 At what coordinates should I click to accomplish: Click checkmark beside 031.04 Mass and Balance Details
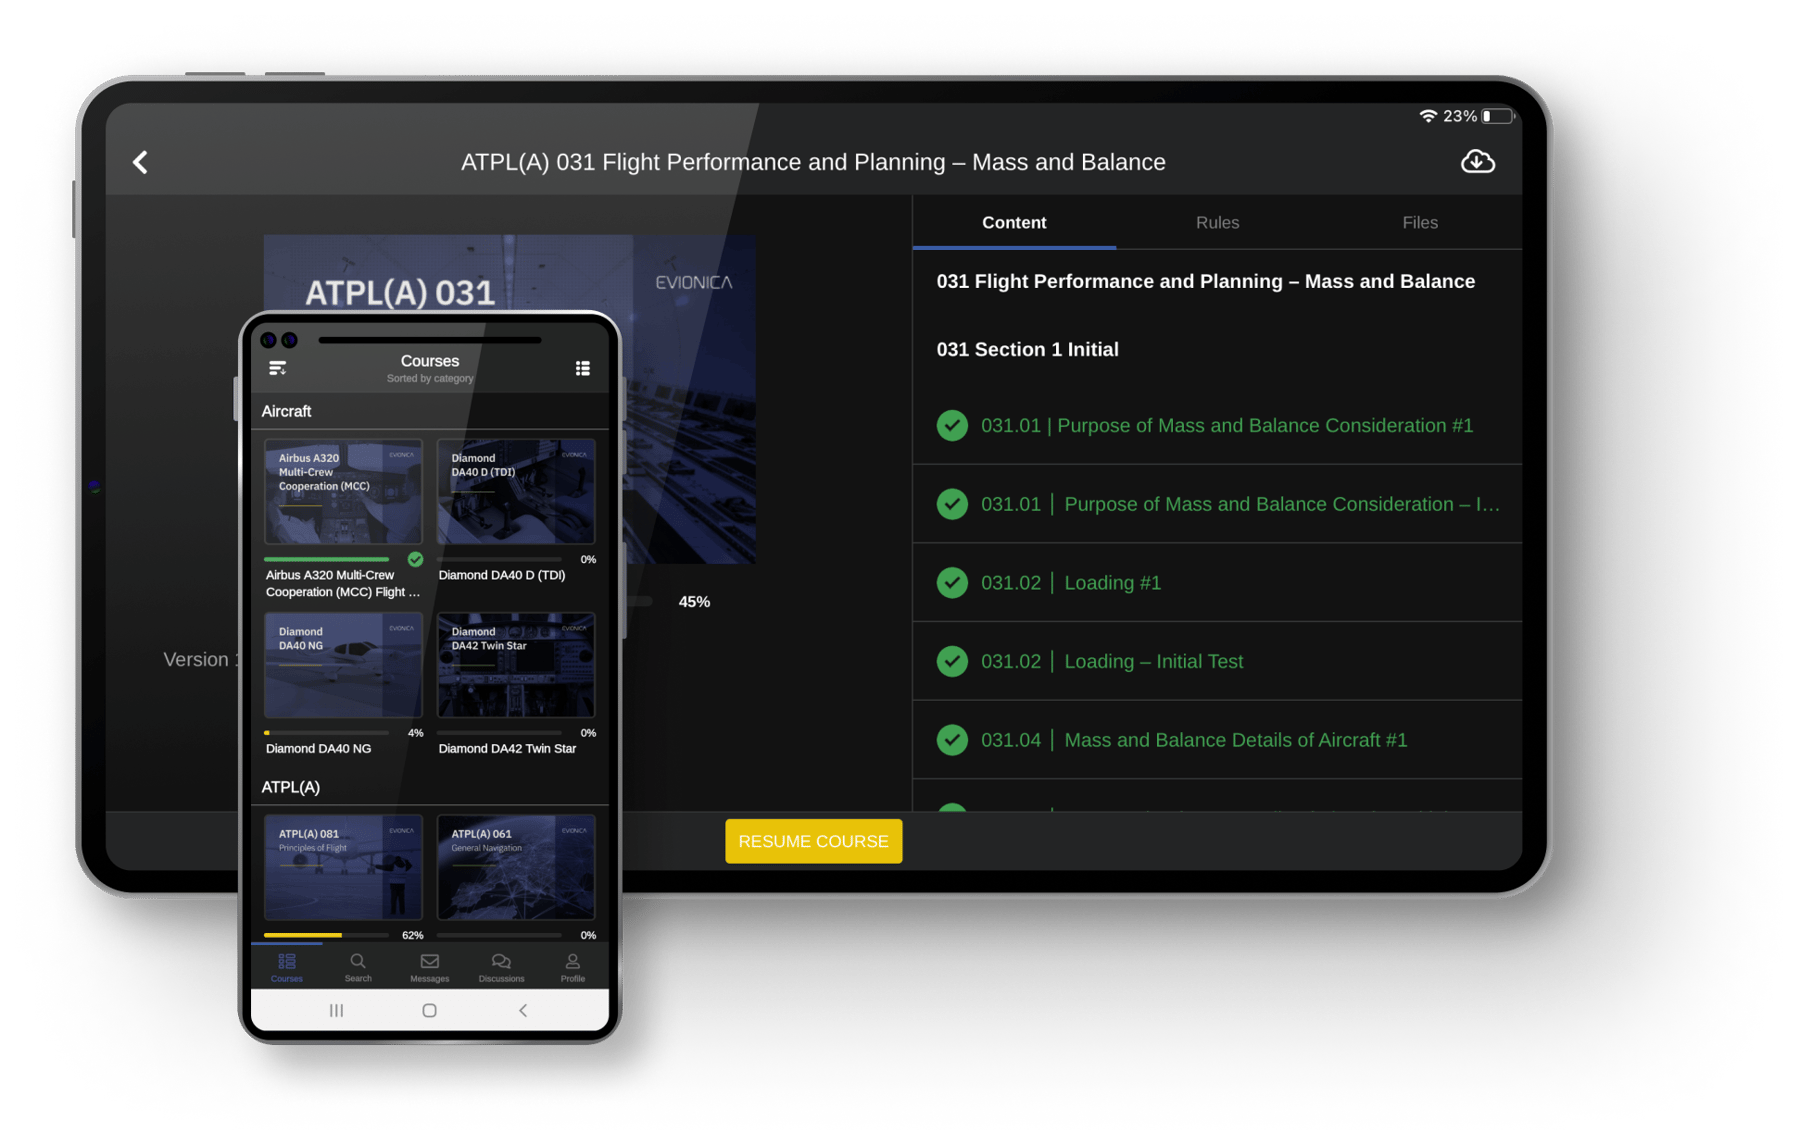952,740
